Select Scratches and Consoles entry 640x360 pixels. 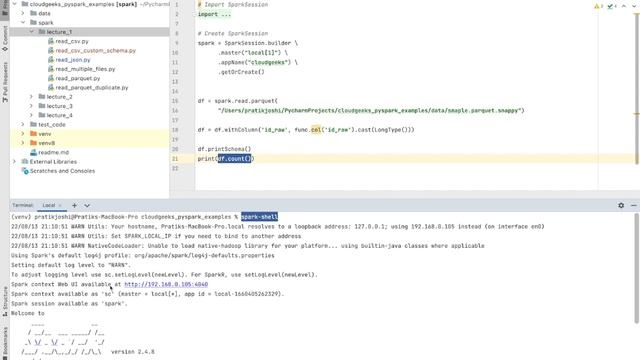tap(62, 171)
